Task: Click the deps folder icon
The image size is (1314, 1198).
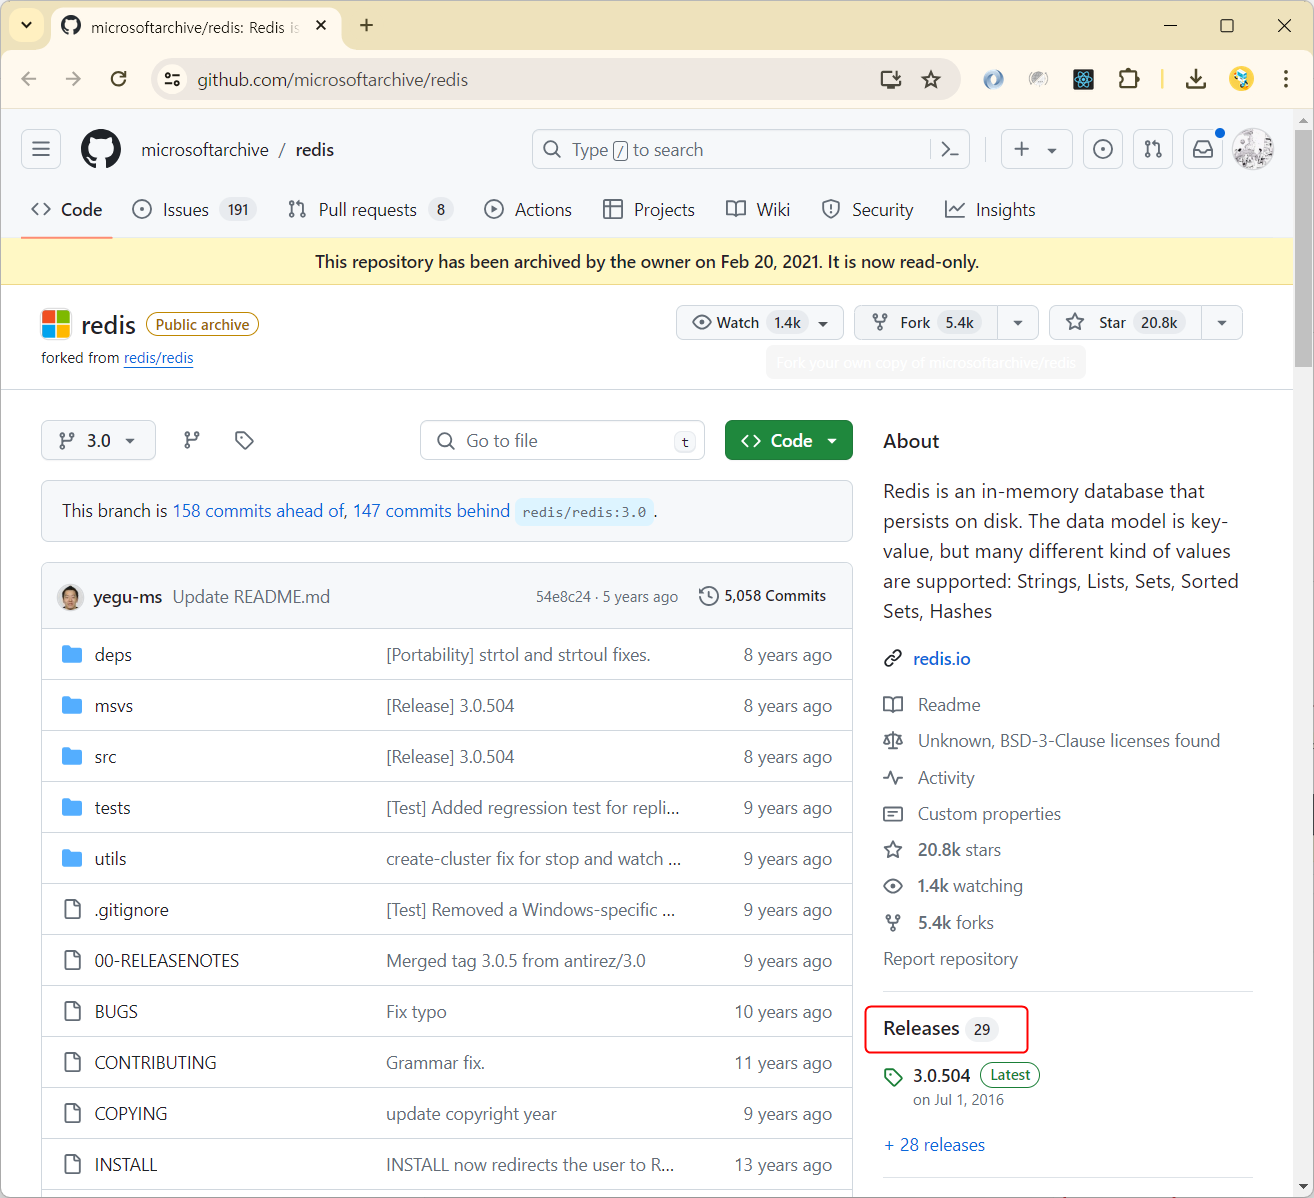Action: (72, 654)
